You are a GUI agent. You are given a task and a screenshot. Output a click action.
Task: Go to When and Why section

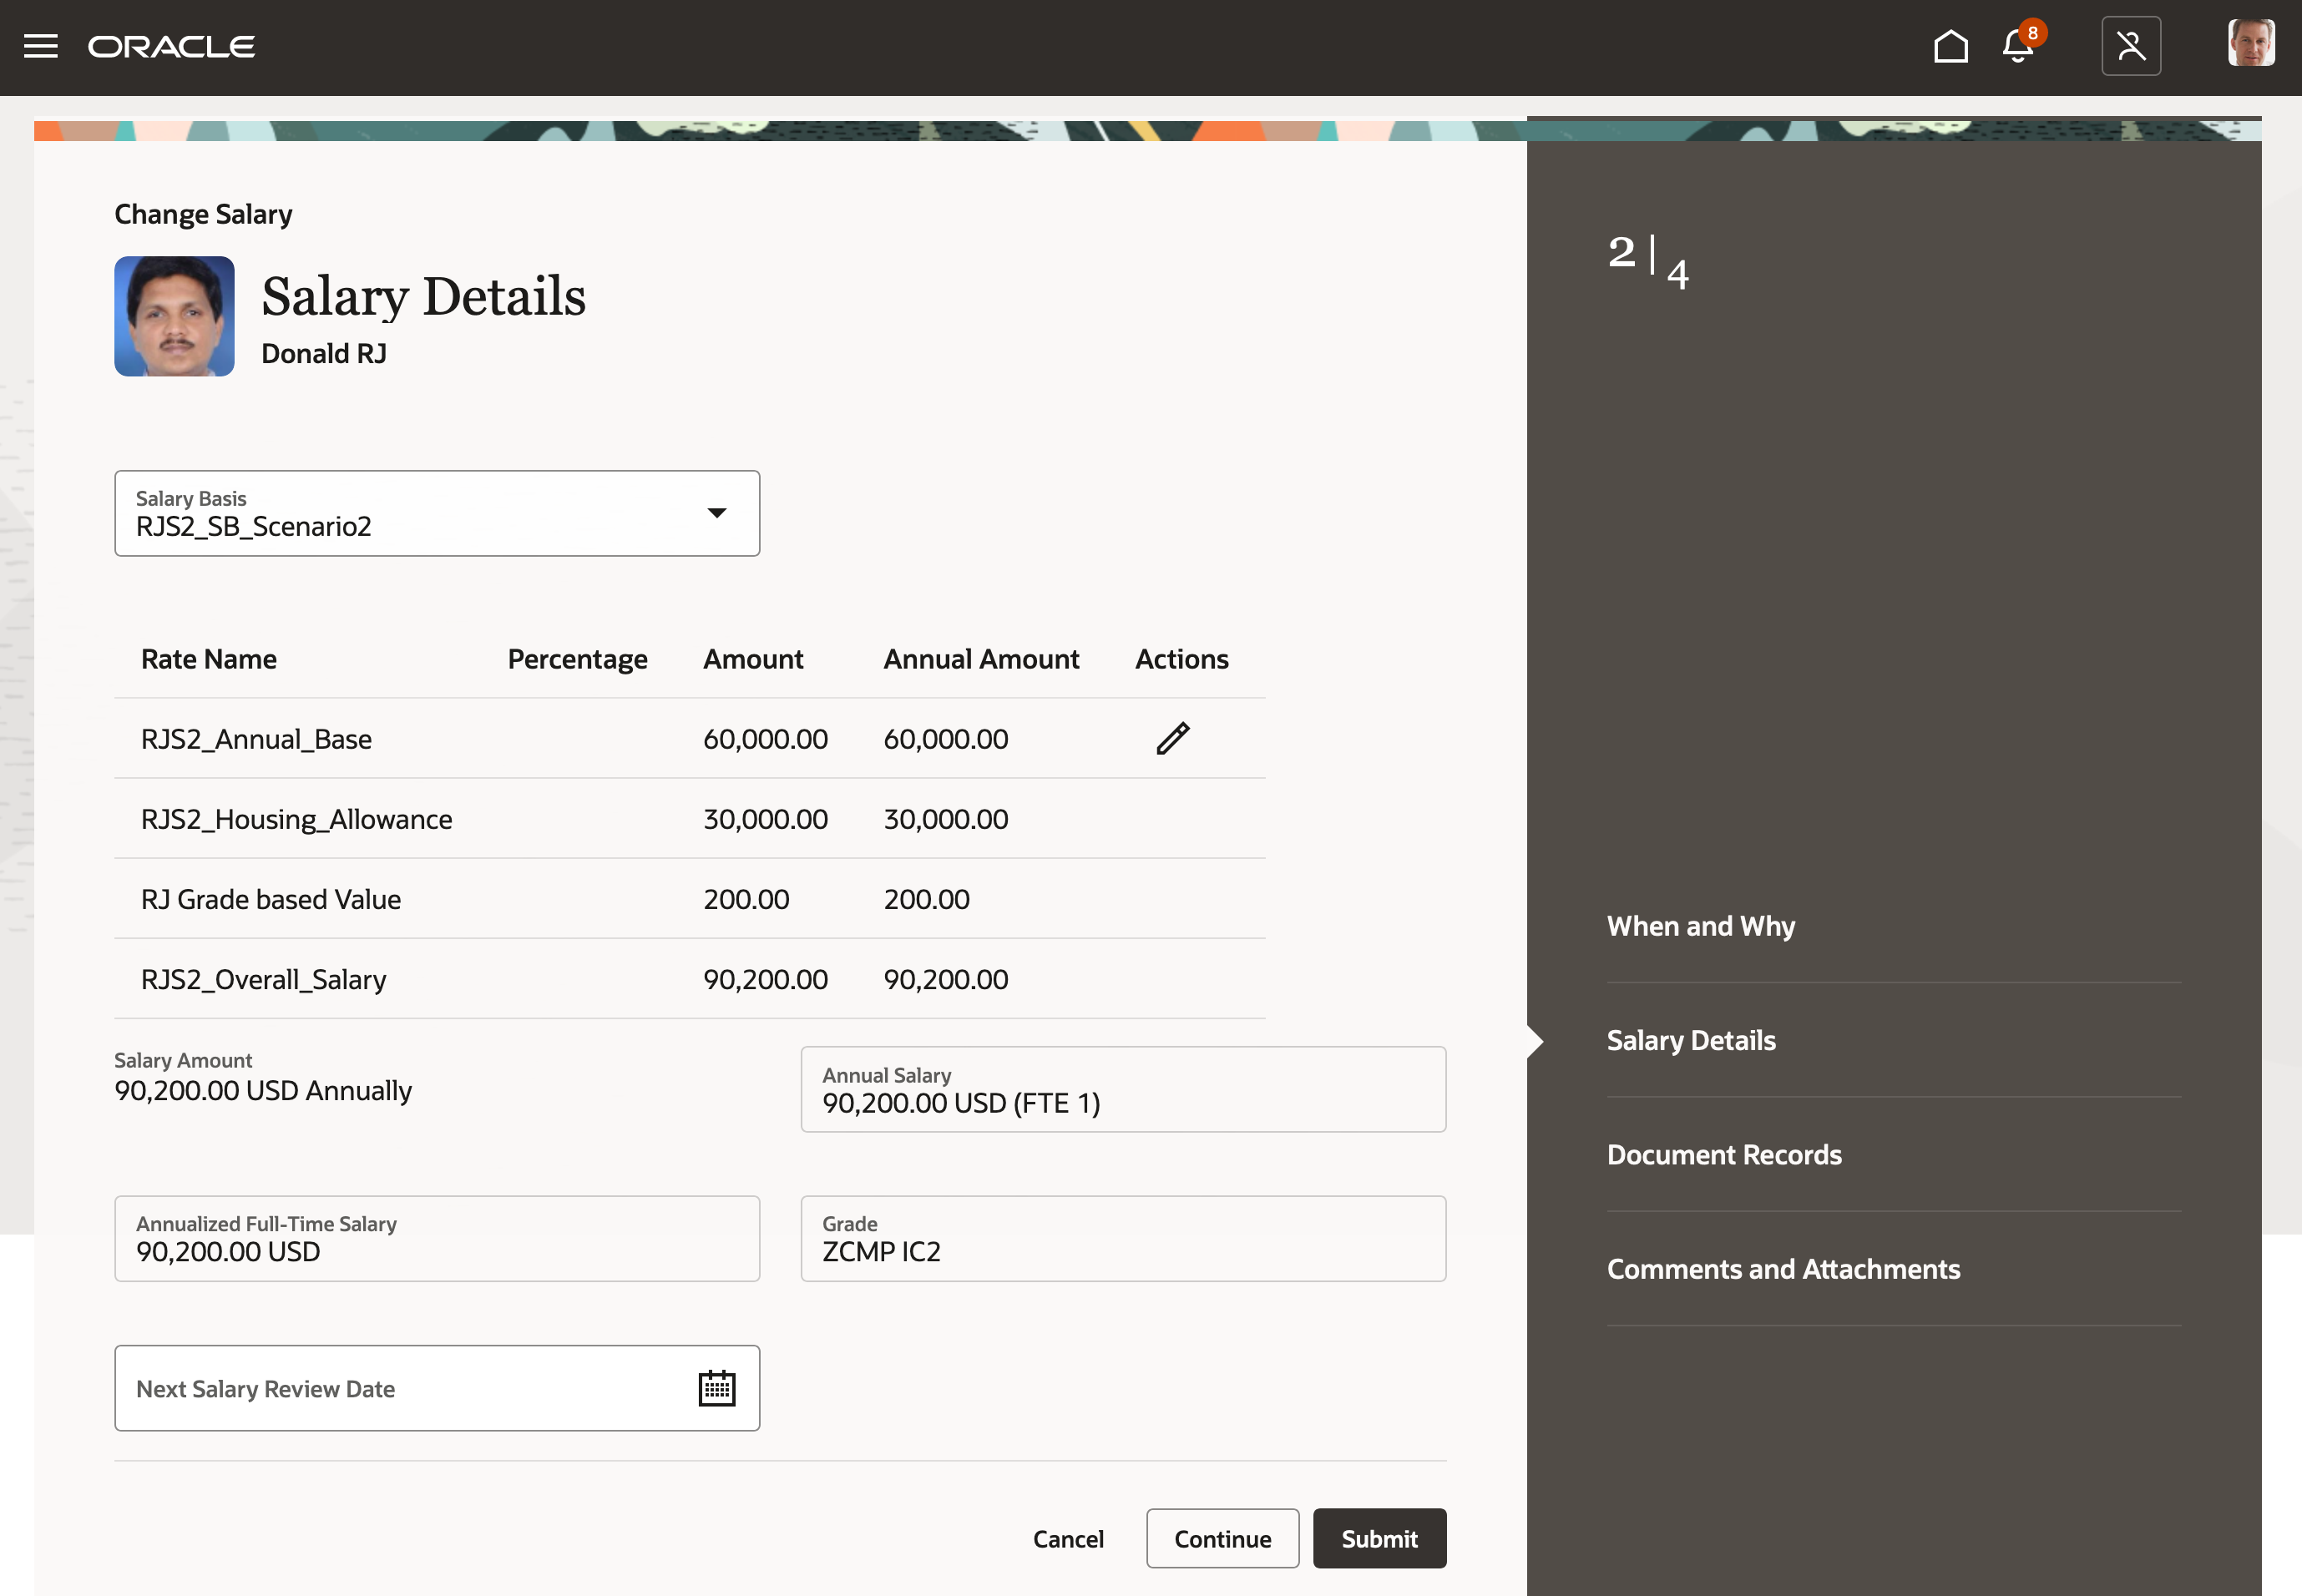pyautogui.click(x=1700, y=926)
